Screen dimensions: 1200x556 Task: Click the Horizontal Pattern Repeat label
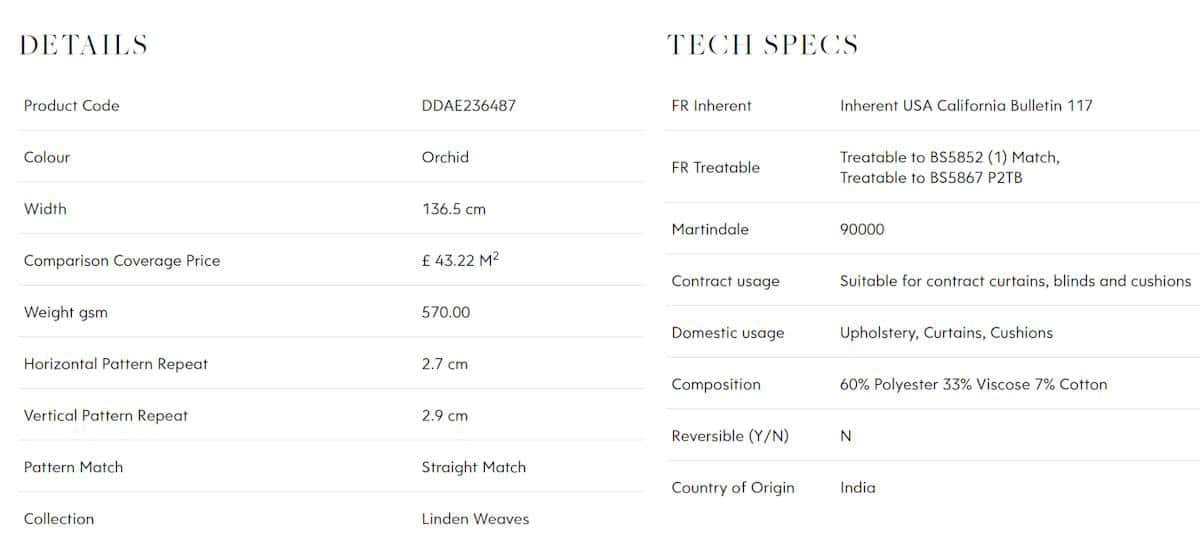116,364
